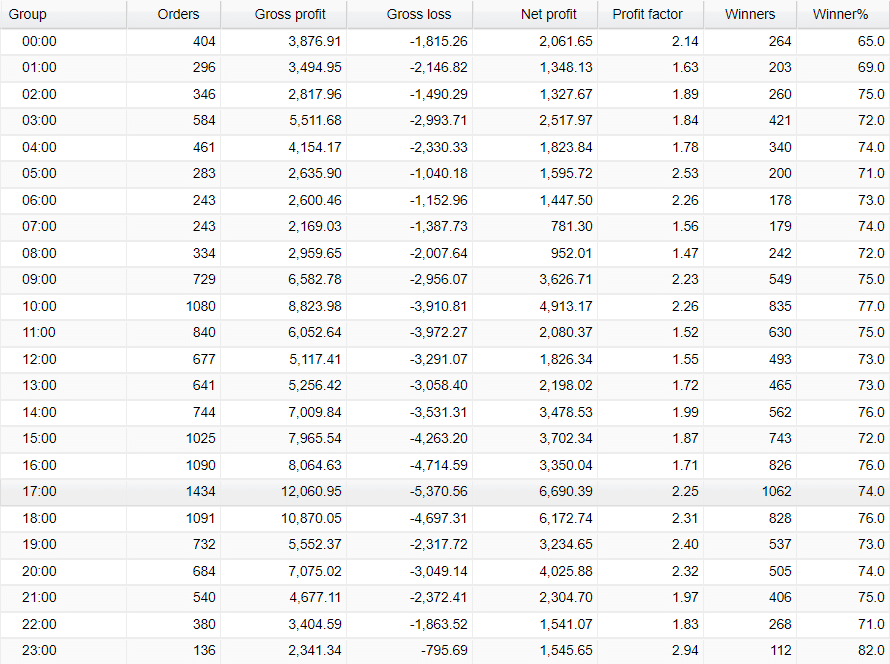The width and height of the screenshot is (890, 664).
Task: Sort by the Gross loss column header
Action: 420,14
